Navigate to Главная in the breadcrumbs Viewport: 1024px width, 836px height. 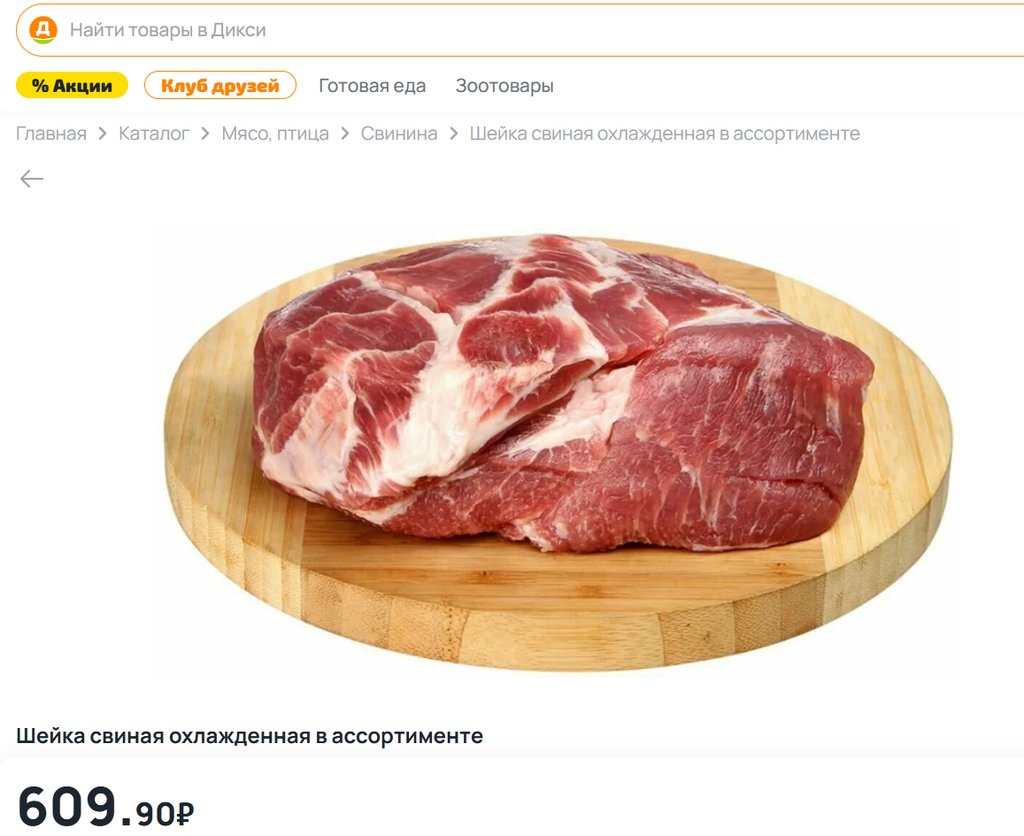[51, 133]
